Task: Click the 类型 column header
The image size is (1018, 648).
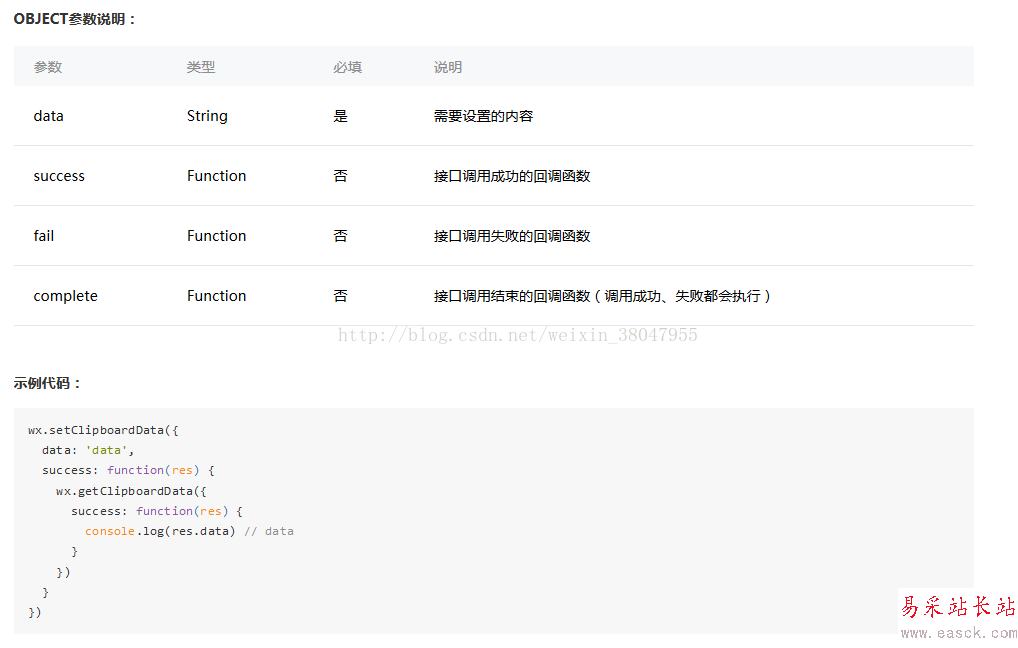Action: (x=201, y=67)
